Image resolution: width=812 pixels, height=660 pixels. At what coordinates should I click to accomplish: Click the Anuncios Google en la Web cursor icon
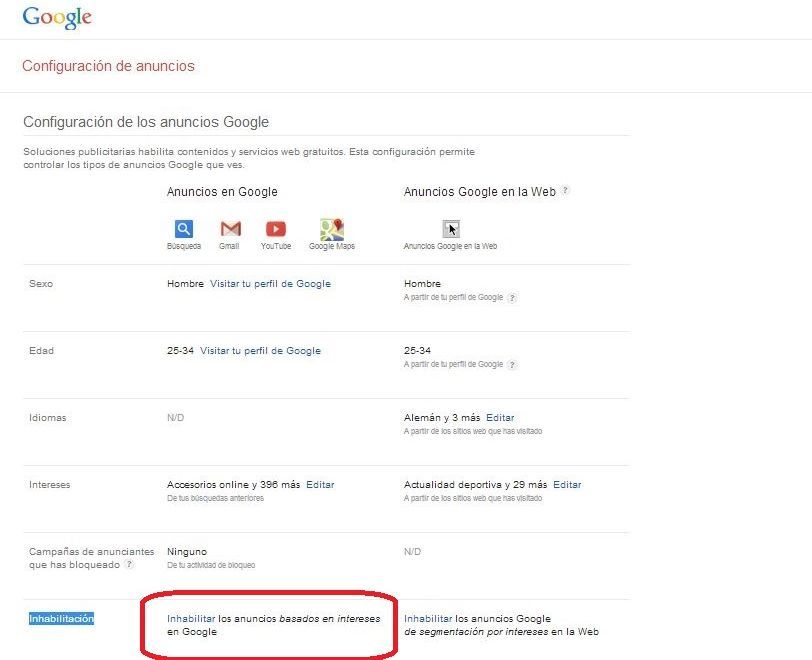point(451,228)
